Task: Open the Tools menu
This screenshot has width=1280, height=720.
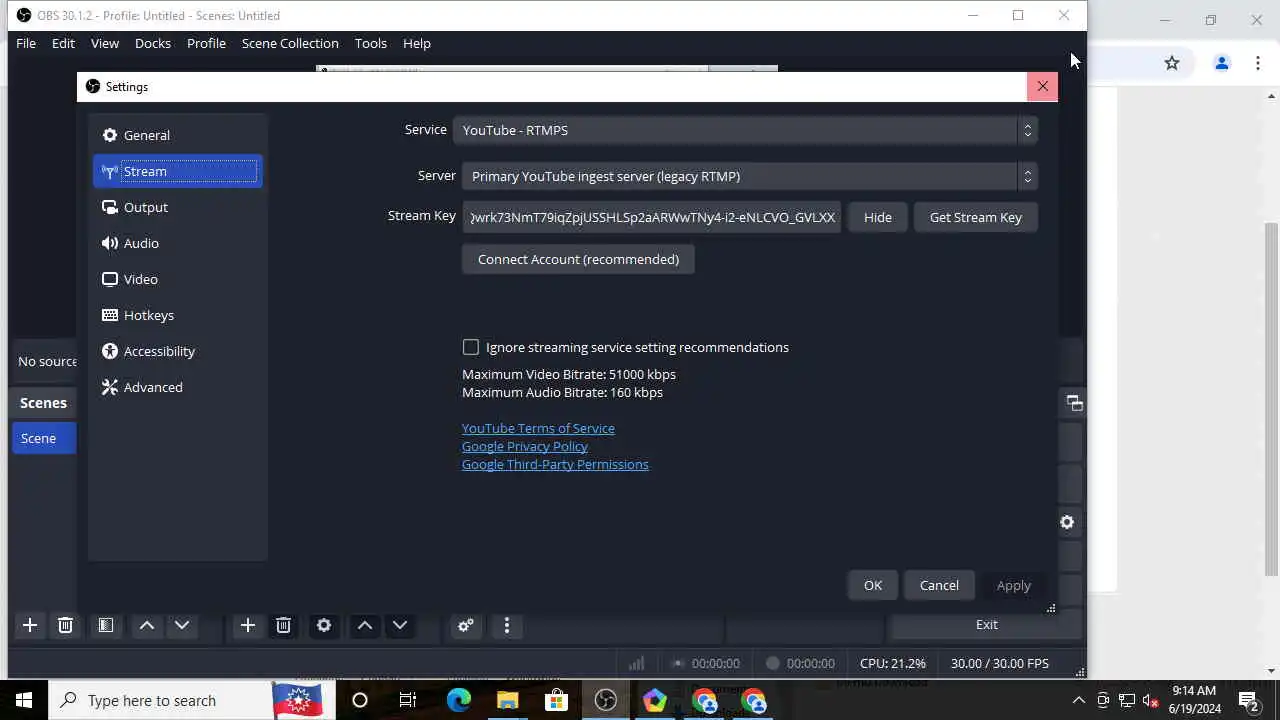Action: click(x=370, y=43)
